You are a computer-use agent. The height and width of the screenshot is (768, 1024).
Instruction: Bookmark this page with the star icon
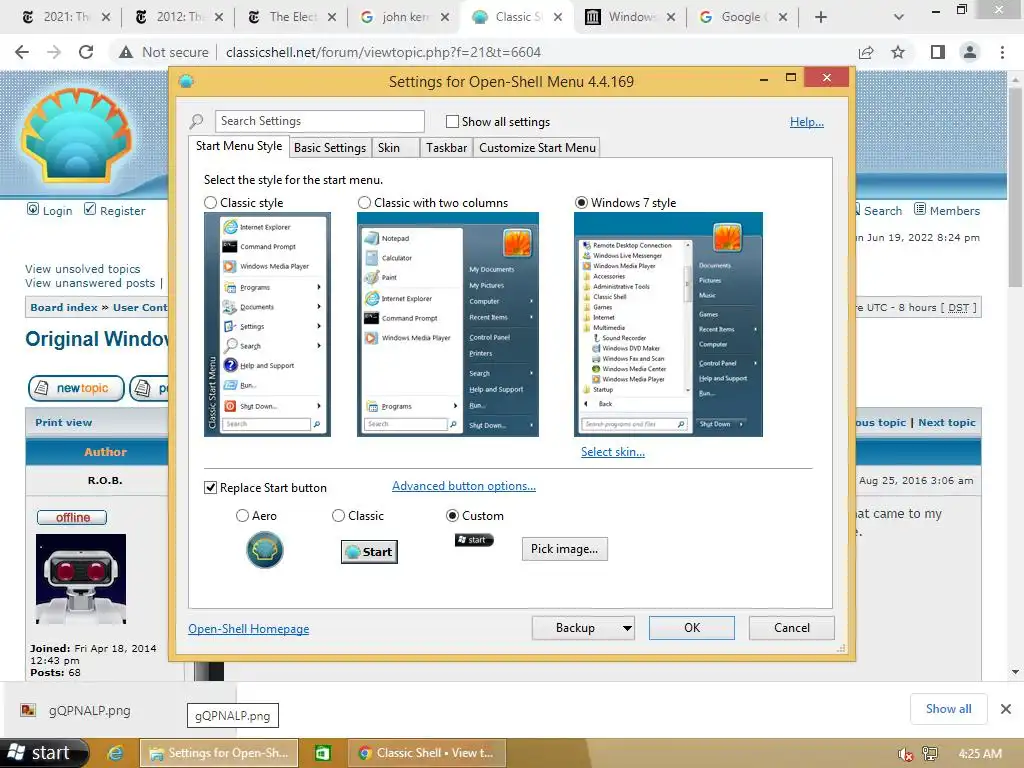pos(898,52)
